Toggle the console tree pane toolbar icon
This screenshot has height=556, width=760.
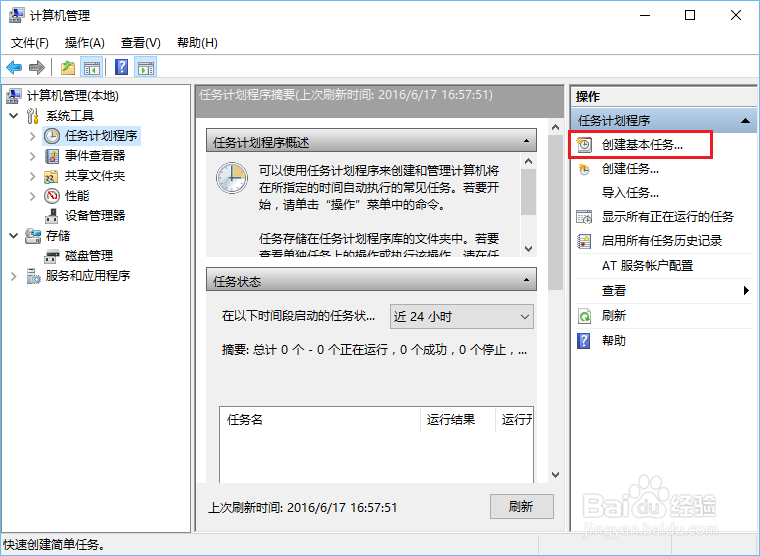(92, 67)
